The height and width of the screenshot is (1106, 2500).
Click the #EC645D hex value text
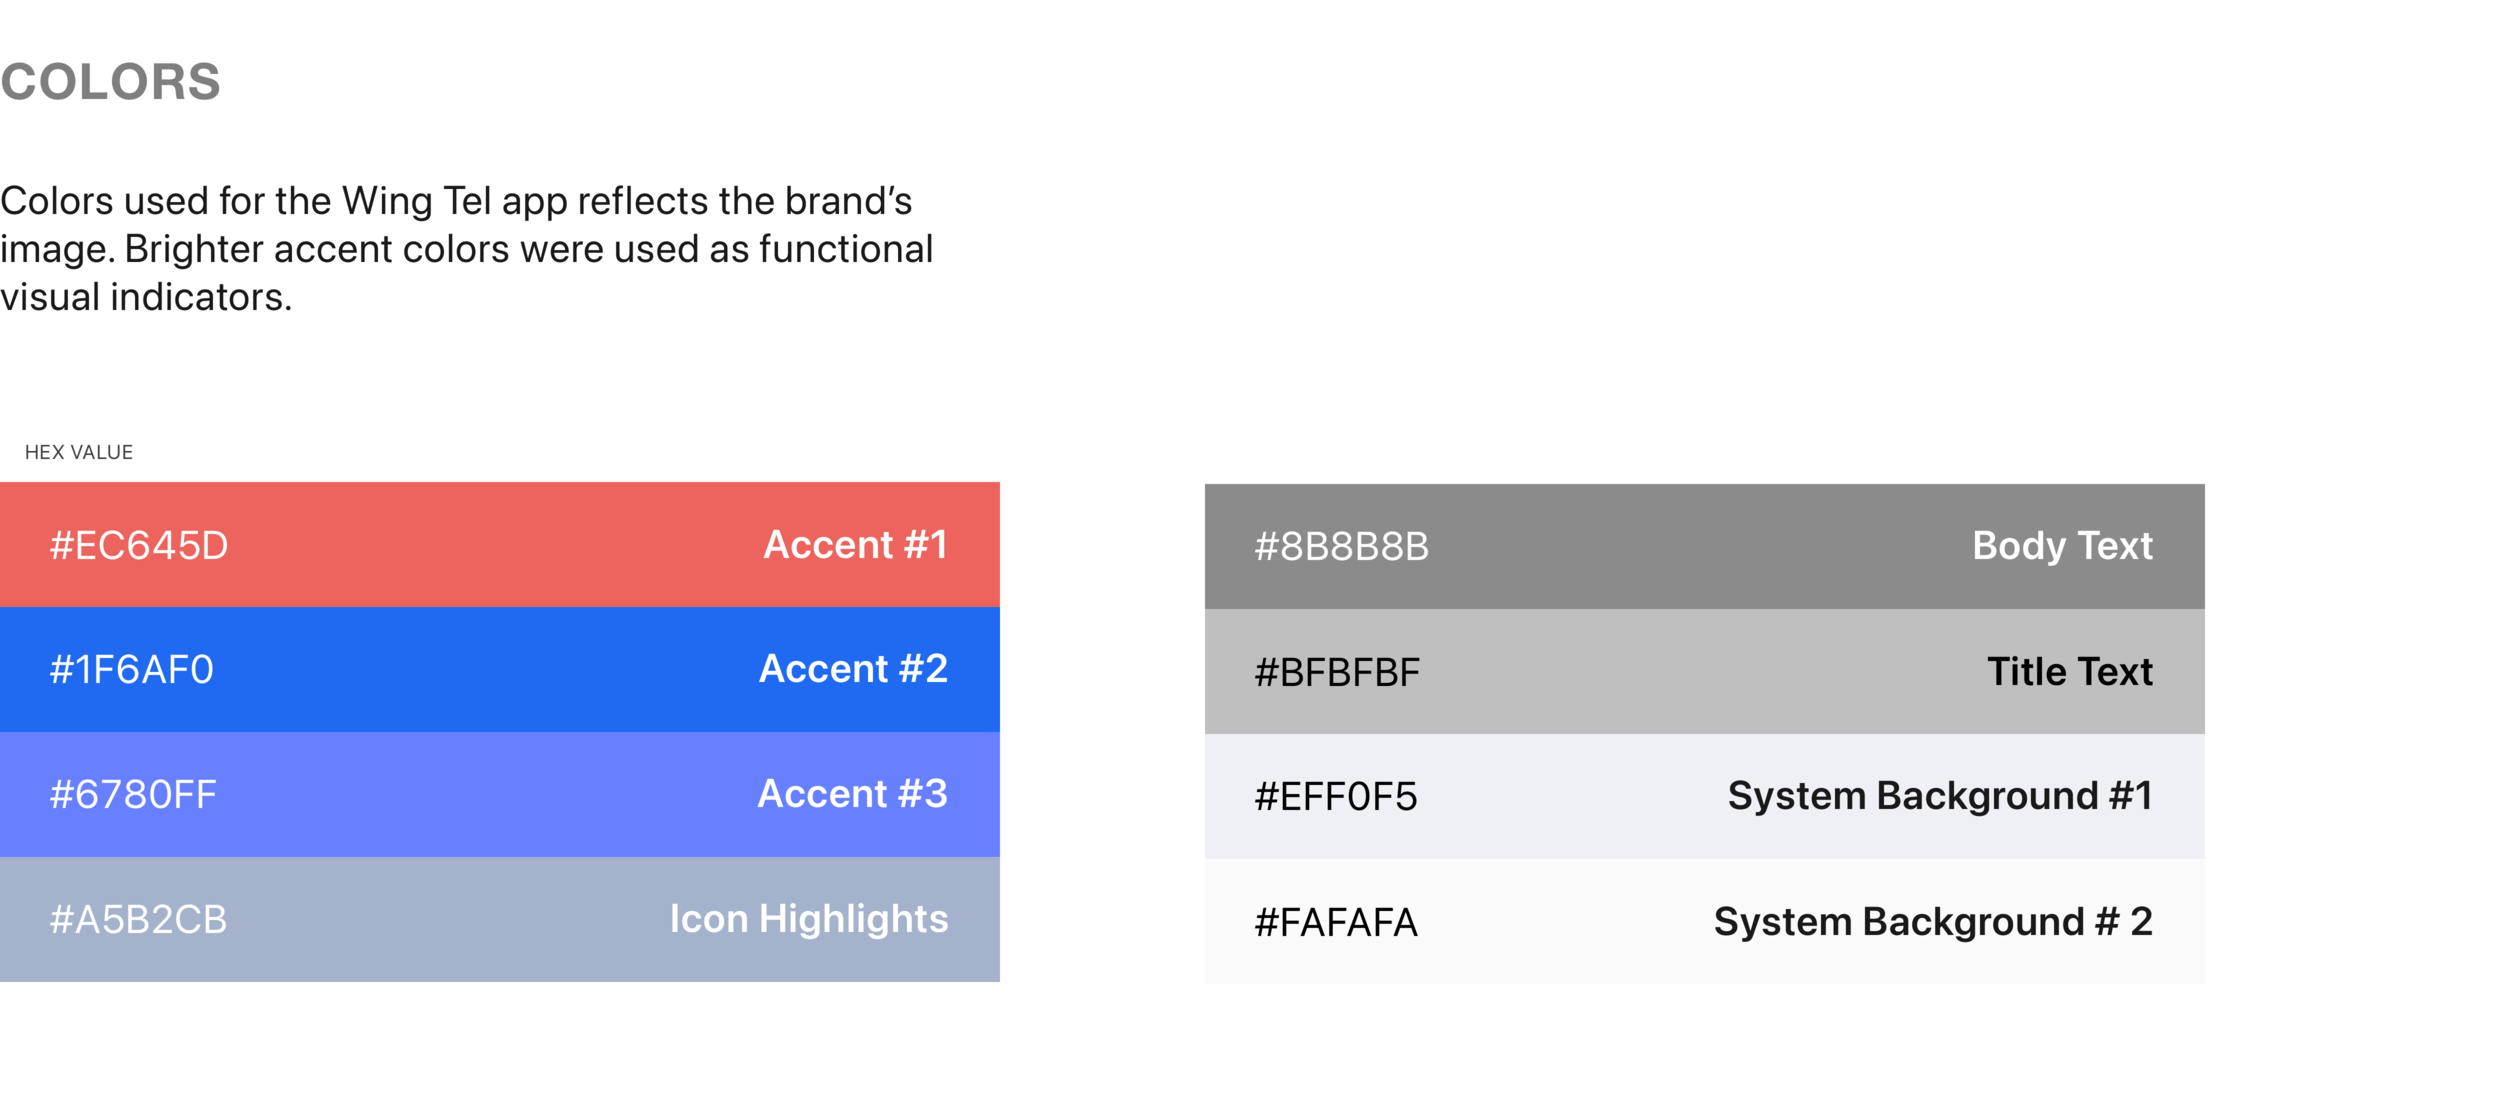139,545
